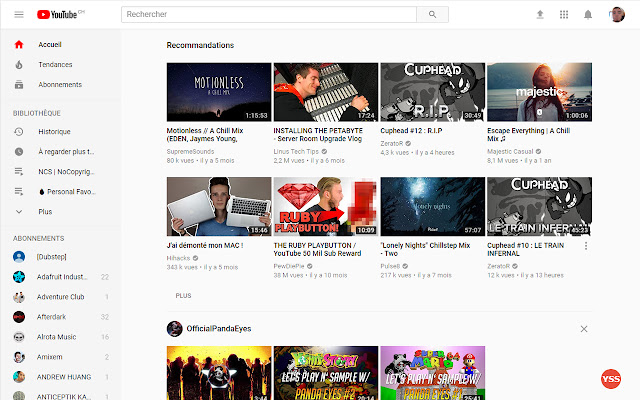Open the notifications bell
This screenshot has height=400, width=640.
point(588,15)
